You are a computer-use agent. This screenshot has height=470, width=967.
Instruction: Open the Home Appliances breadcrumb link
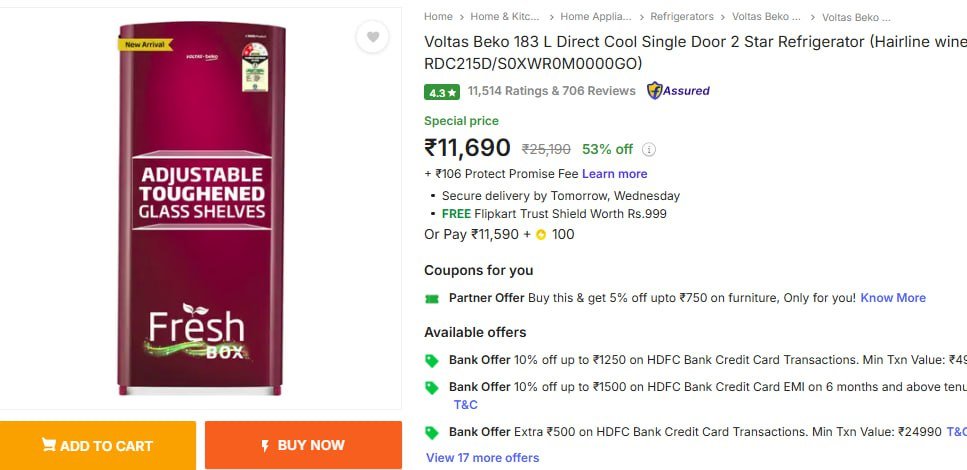[596, 17]
